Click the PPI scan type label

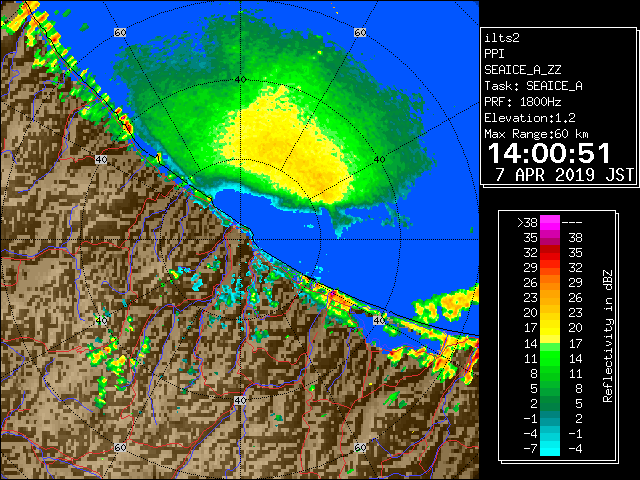(494, 54)
